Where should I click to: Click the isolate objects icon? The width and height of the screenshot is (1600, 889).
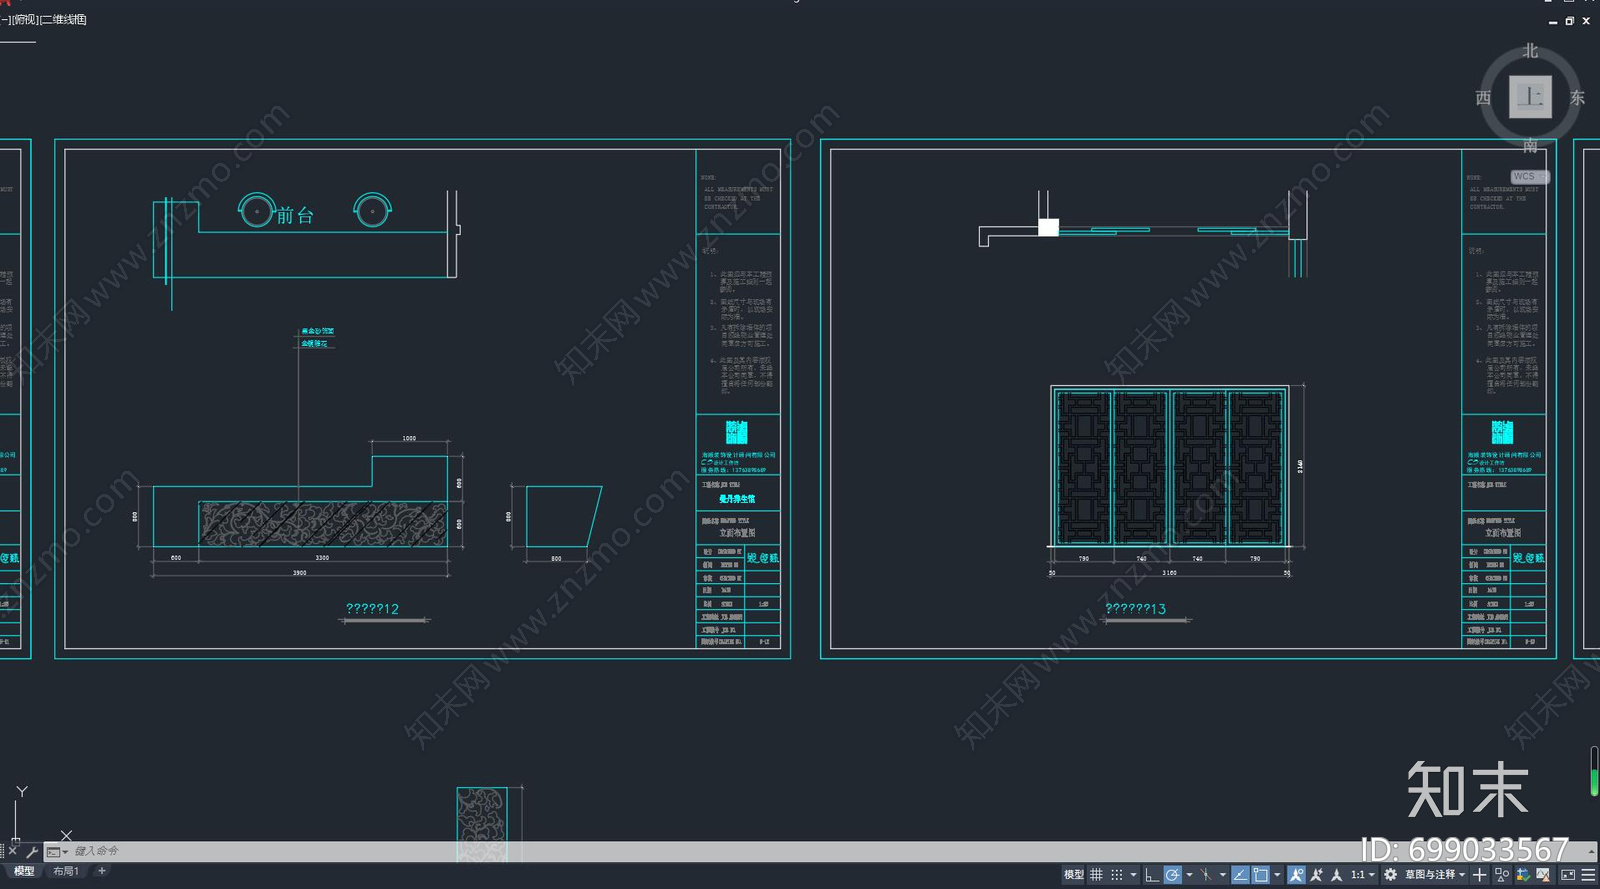pyautogui.click(x=1501, y=875)
